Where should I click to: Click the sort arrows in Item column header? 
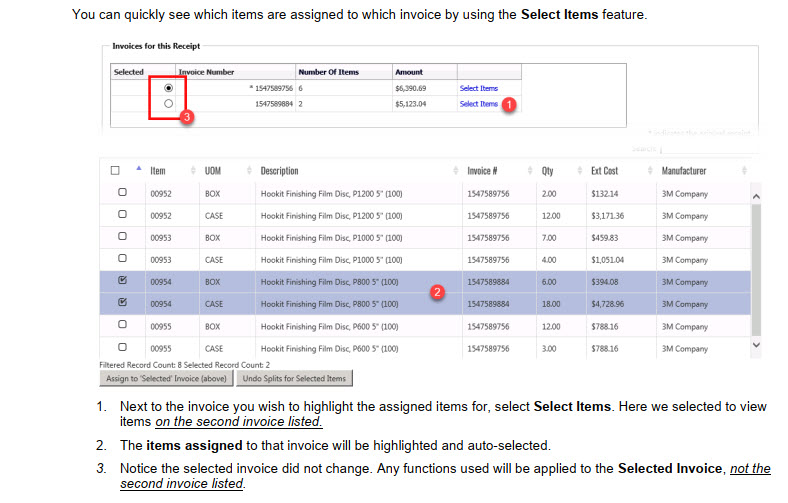pos(138,171)
